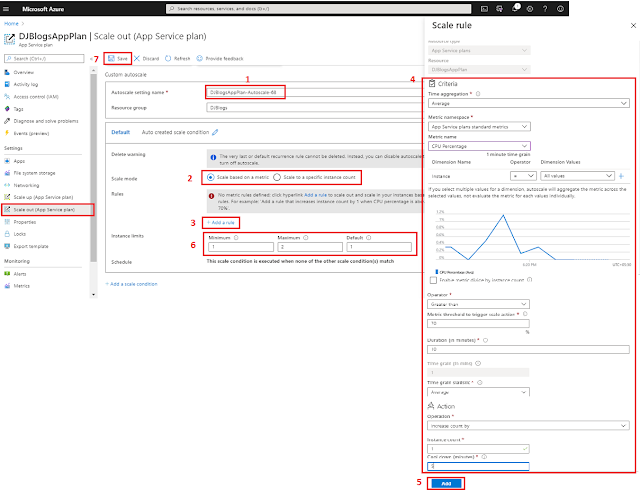Viewport: 640px width, 499px height.
Task: Collapse the sidebar with the chevron
Action: pyautogui.click(x=91, y=59)
